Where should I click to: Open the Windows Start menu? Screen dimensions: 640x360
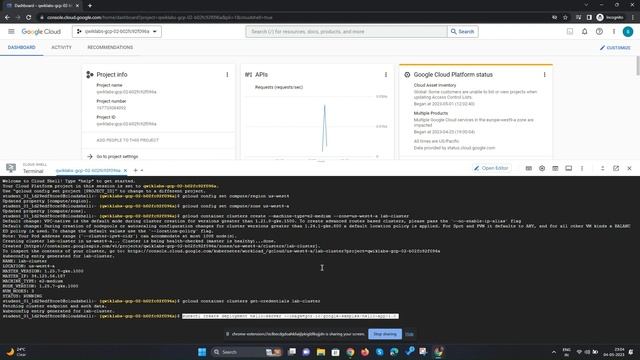pyautogui.click(x=202, y=352)
